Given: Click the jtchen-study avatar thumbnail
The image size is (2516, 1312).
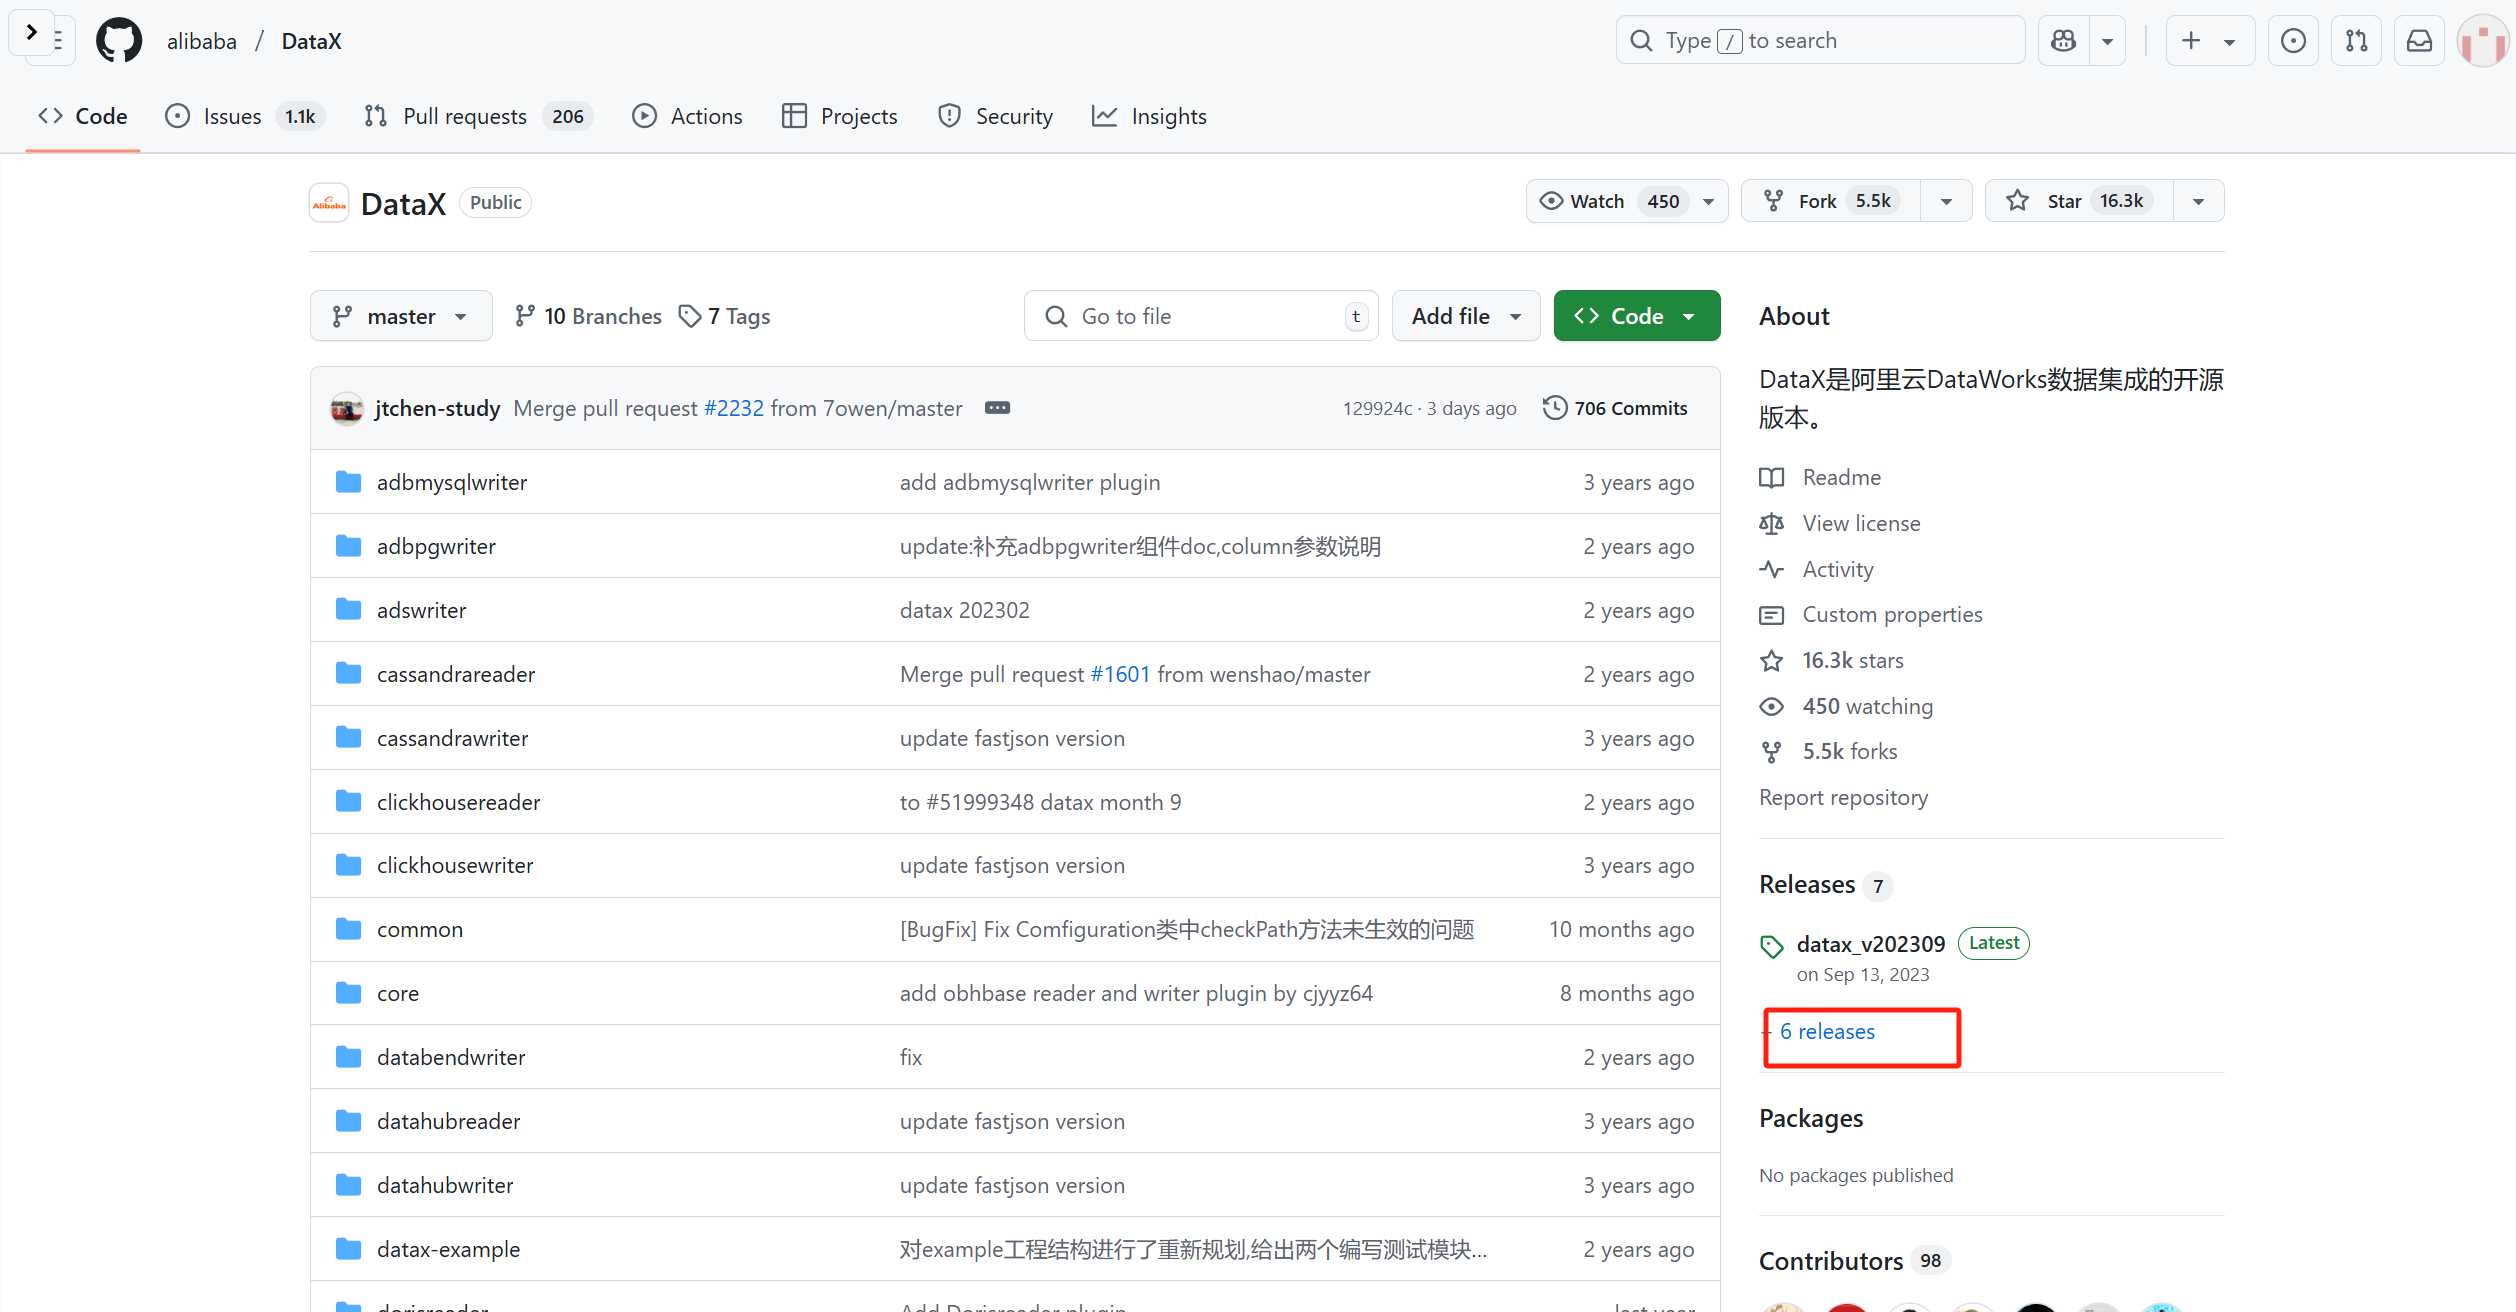Looking at the screenshot, I should pyautogui.click(x=347, y=408).
